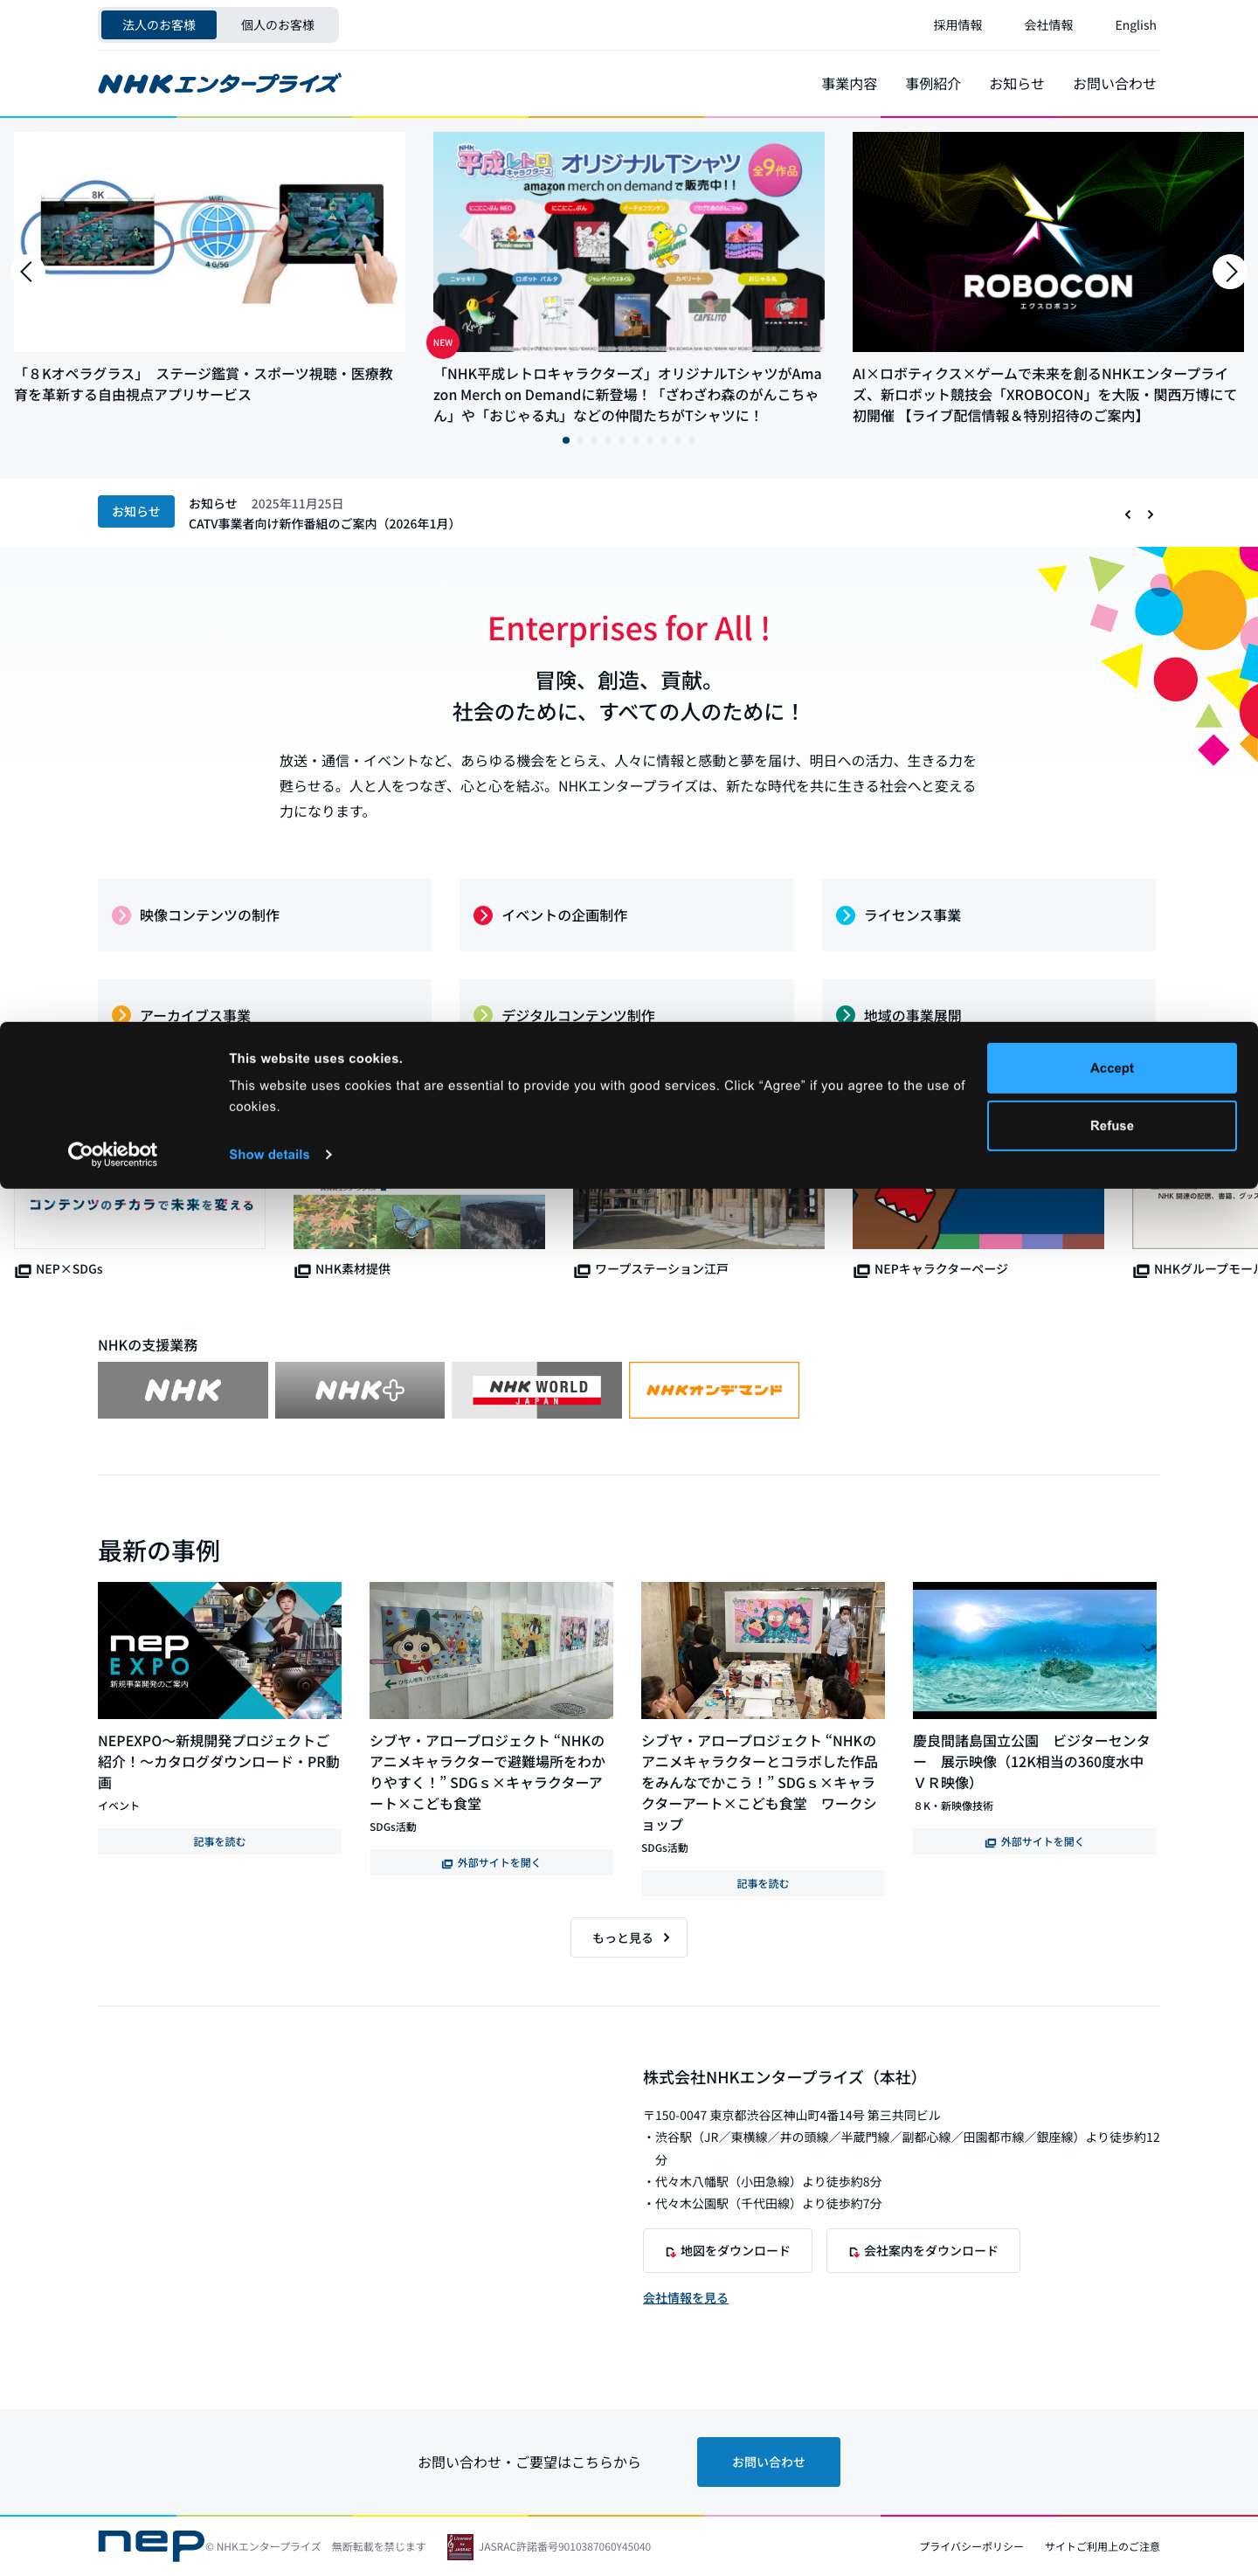Open NHK素材提供 external link
The height and width of the screenshot is (2576, 1258).
pos(343,1269)
